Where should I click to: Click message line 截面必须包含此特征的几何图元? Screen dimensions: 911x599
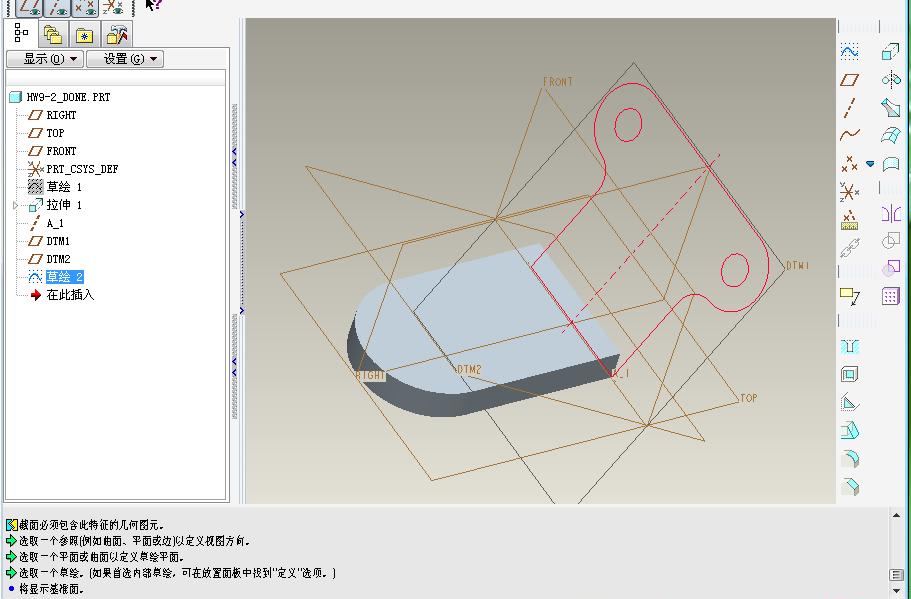click(x=92, y=525)
